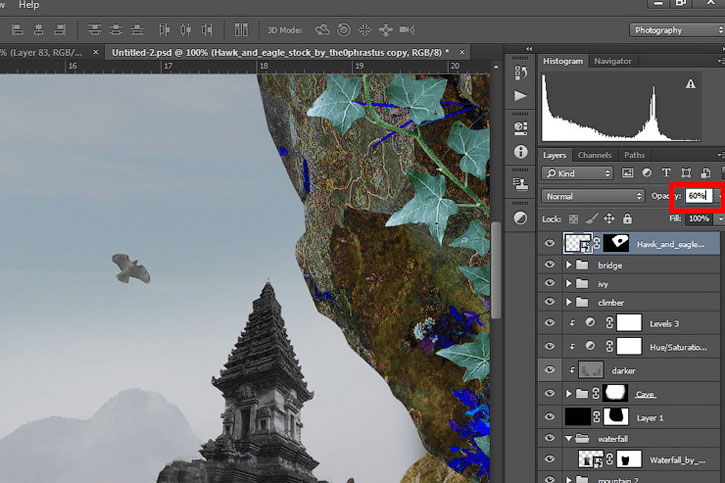Open the Info panel icon
The width and height of the screenshot is (725, 483).
pyautogui.click(x=521, y=152)
